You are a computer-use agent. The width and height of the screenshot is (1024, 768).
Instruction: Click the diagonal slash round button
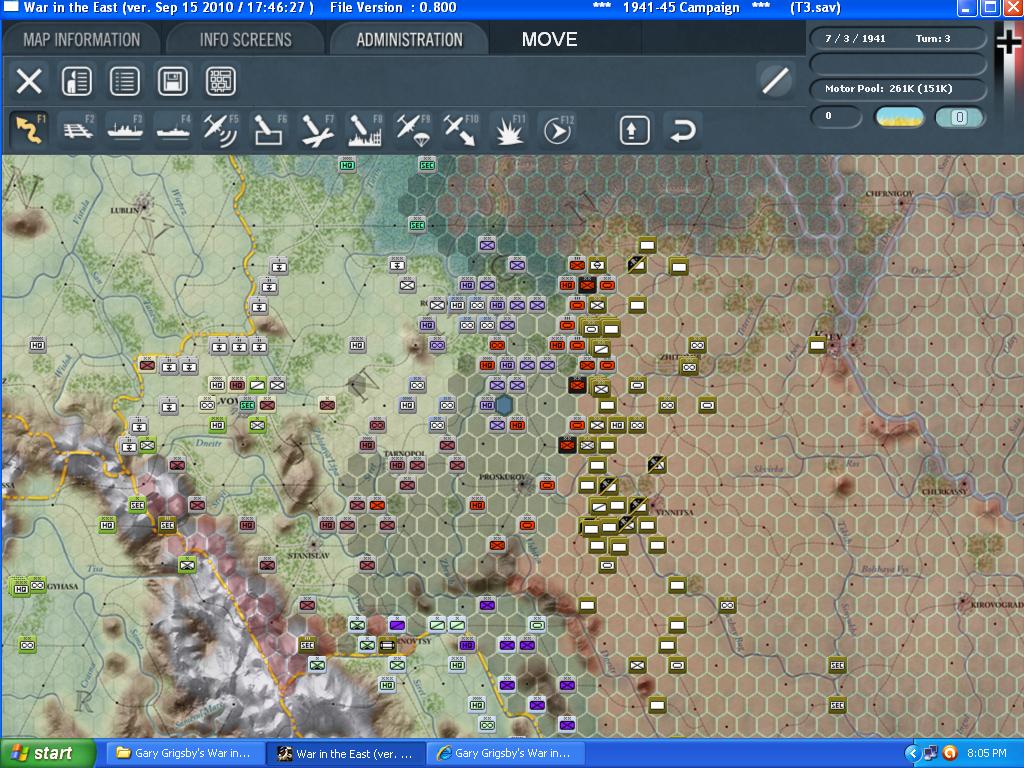click(x=776, y=82)
